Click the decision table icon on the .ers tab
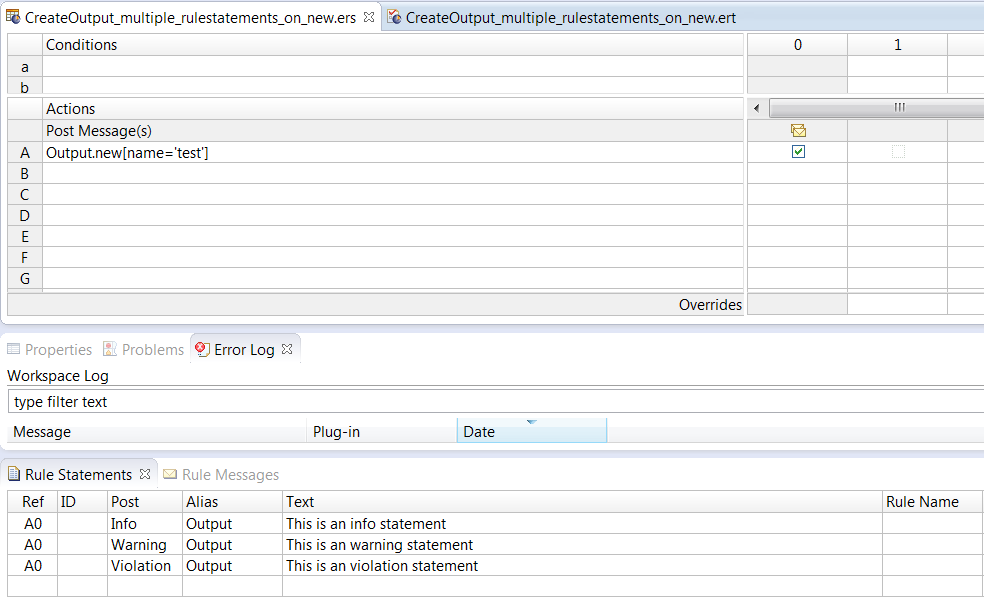The width and height of the screenshot is (984, 599). 14,17
